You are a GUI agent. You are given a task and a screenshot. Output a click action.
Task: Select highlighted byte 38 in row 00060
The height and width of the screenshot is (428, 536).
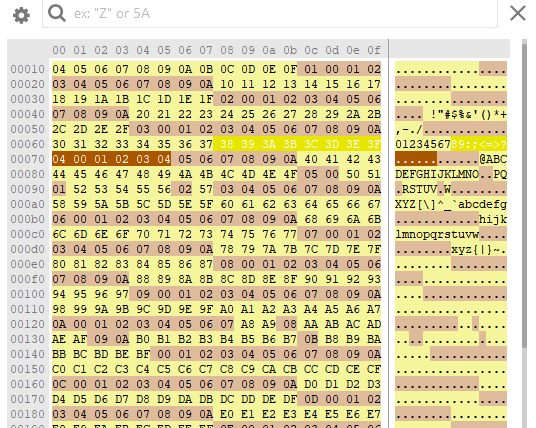(x=227, y=144)
